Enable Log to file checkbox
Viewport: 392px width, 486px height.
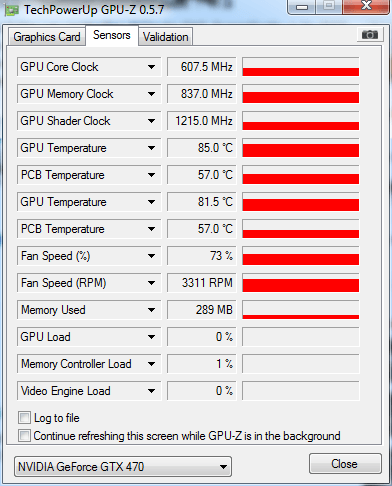(24, 418)
